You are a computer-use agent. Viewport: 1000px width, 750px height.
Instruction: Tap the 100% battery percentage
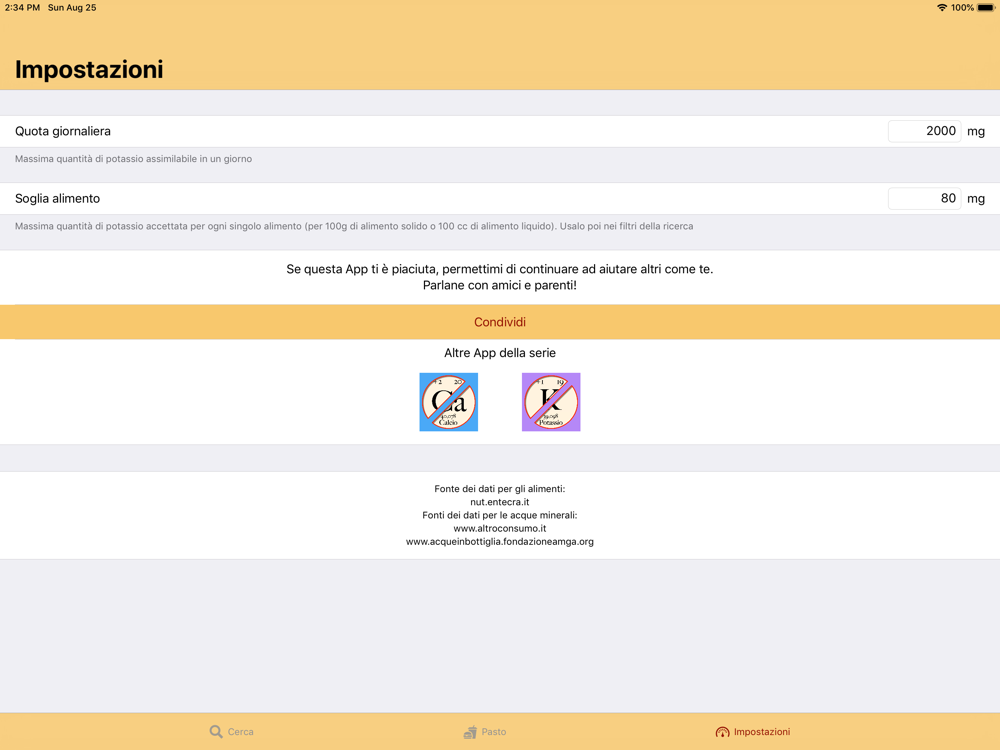(x=962, y=8)
